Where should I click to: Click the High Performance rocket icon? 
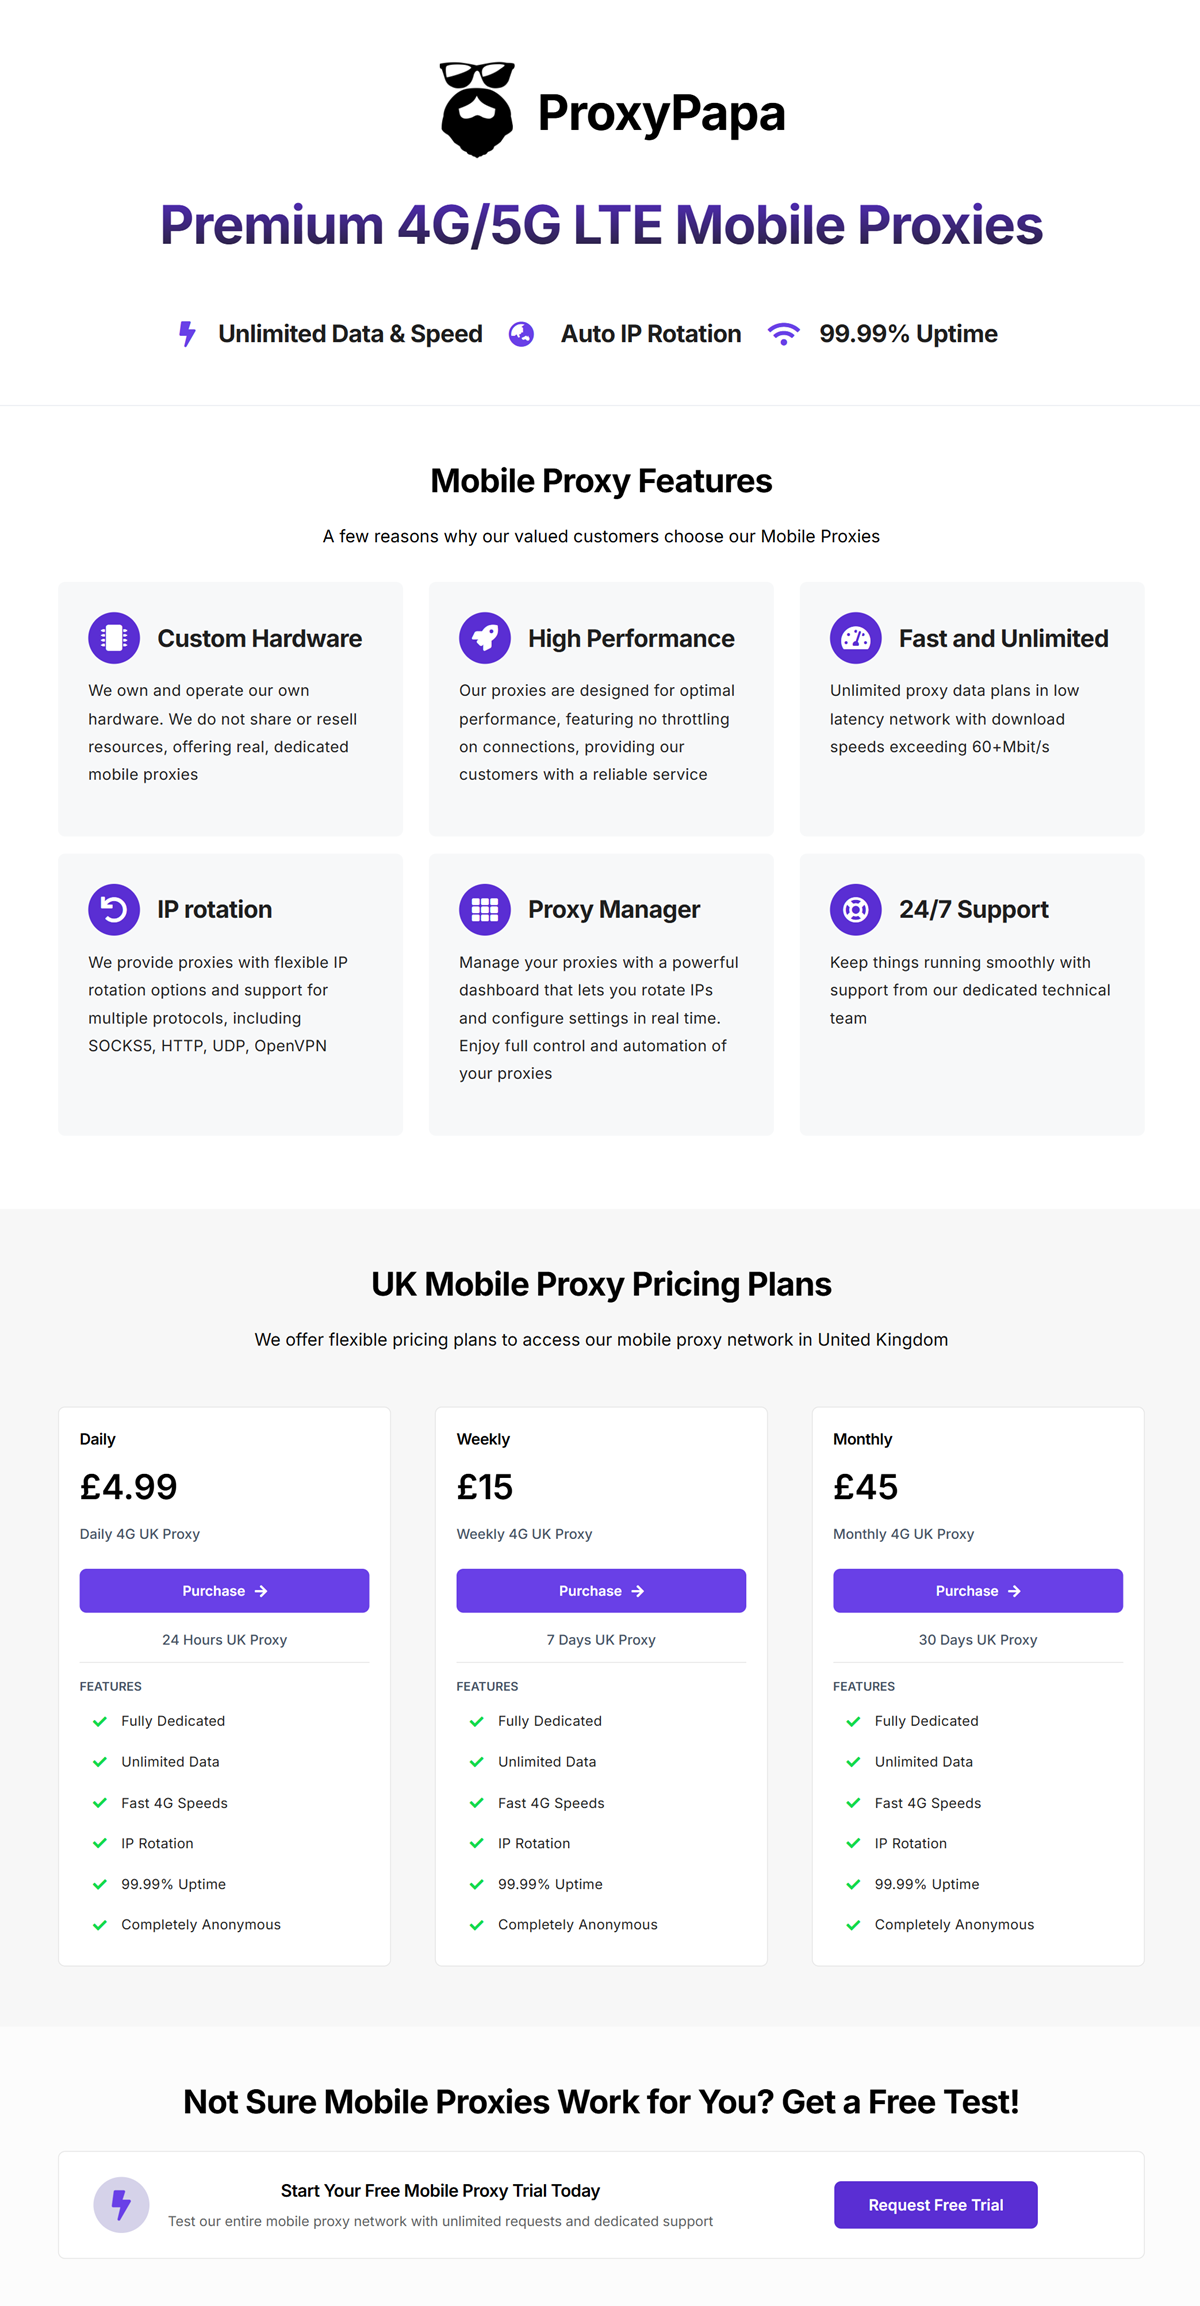click(485, 638)
